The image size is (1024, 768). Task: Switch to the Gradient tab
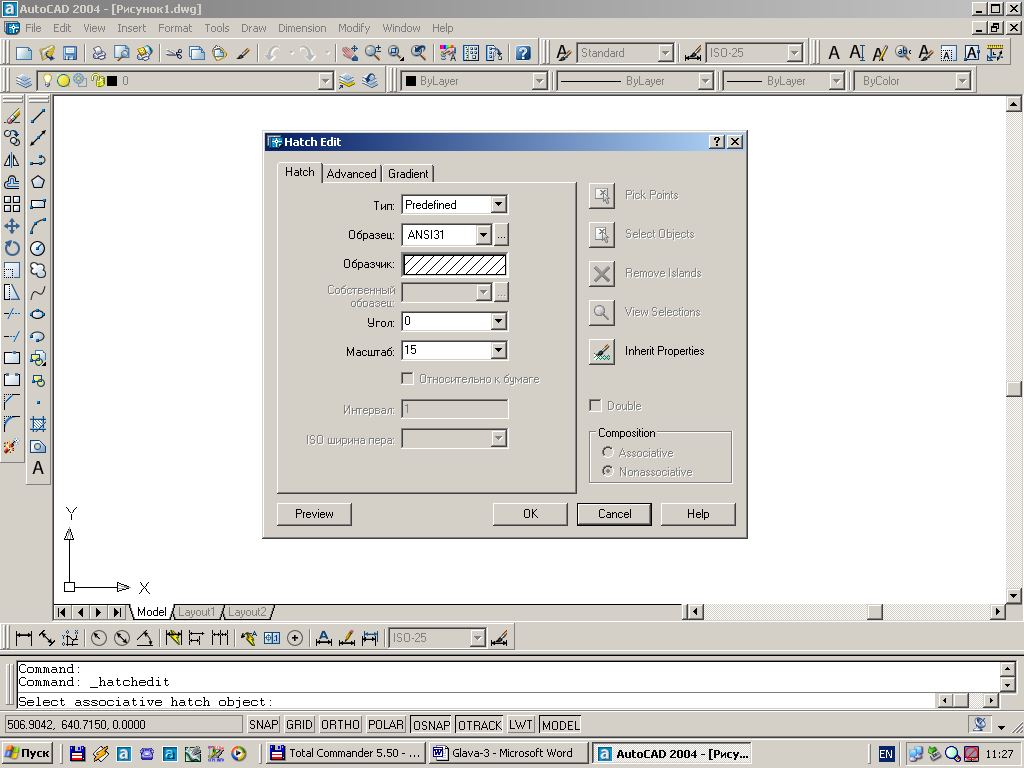(408, 174)
